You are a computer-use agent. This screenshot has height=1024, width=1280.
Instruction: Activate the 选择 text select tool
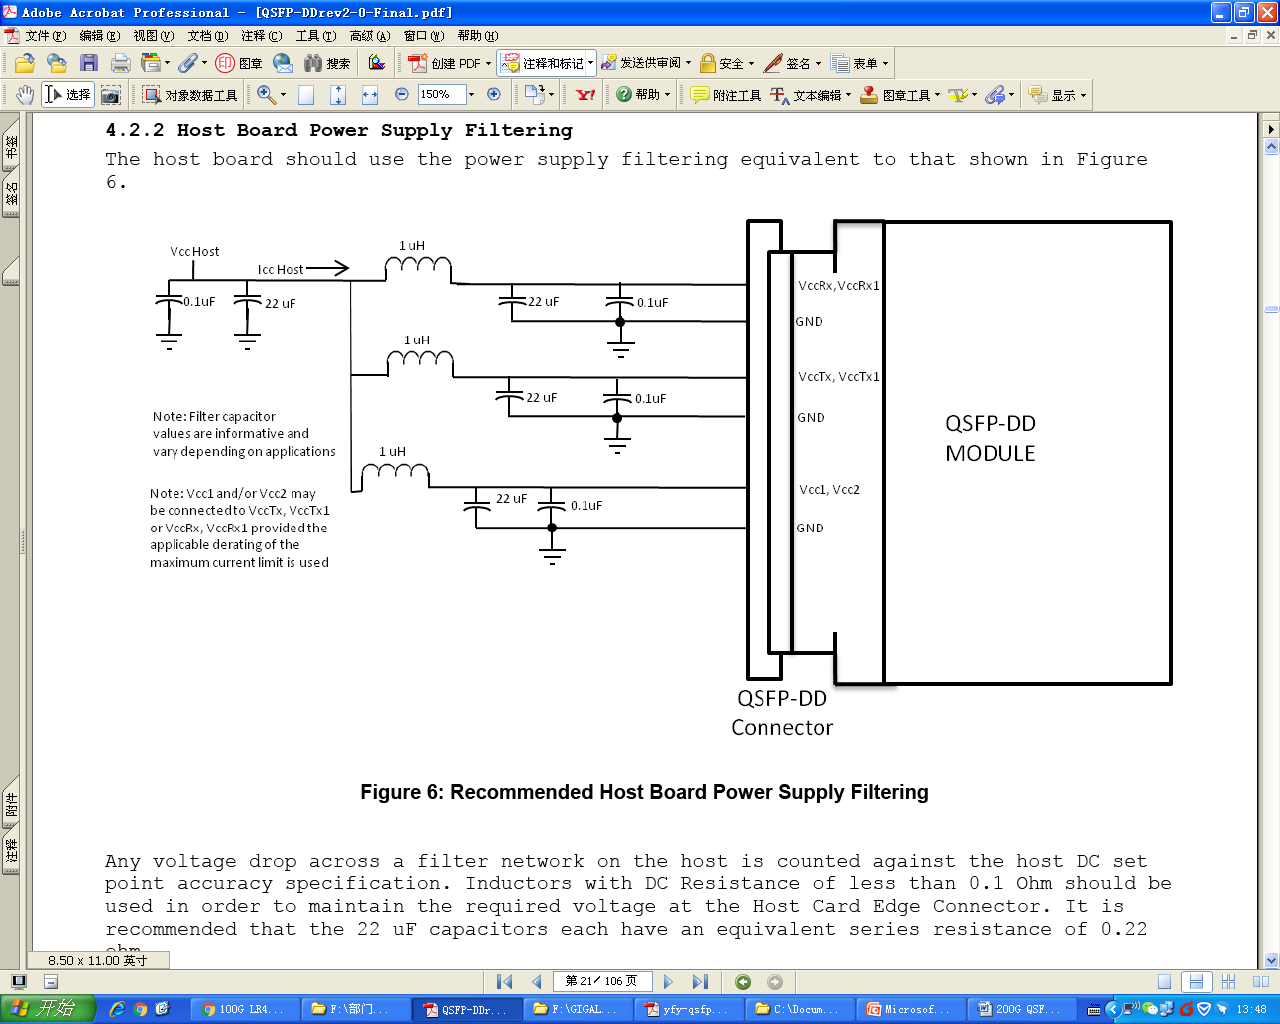coord(68,95)
